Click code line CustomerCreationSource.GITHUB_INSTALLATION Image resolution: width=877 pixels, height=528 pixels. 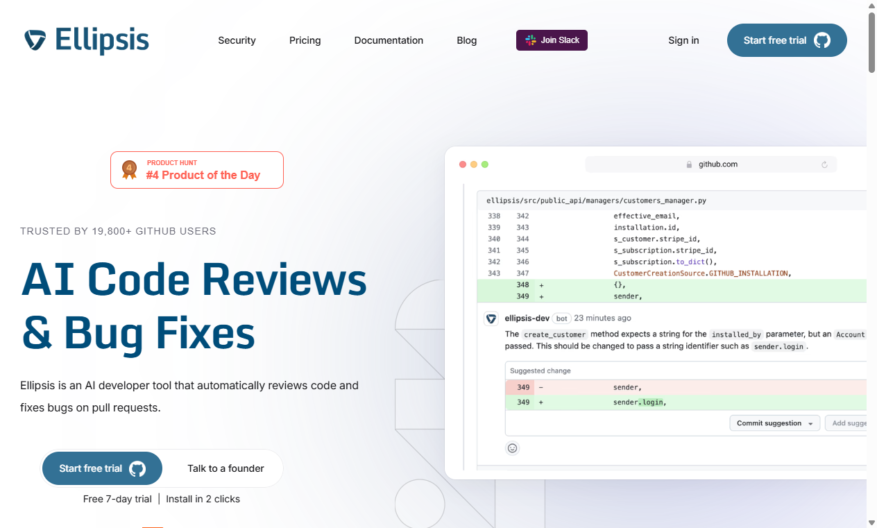point(702,274)
